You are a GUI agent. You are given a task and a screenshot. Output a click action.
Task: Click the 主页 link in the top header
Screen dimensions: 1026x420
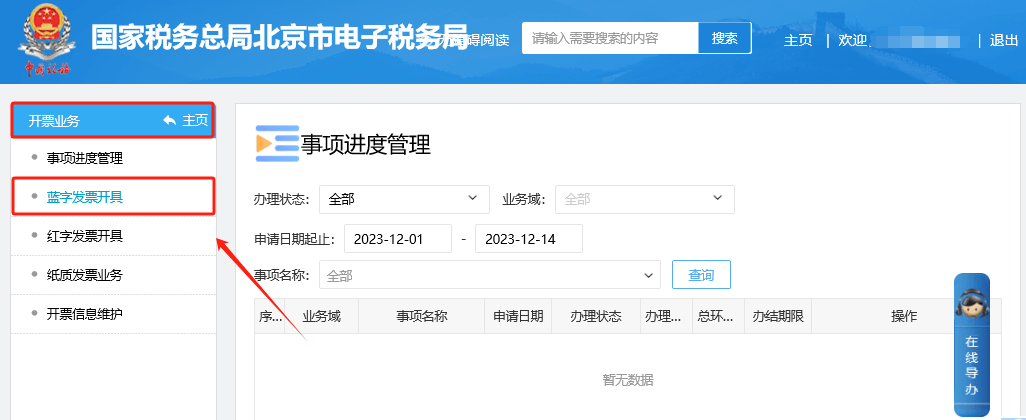pos(798,40)
